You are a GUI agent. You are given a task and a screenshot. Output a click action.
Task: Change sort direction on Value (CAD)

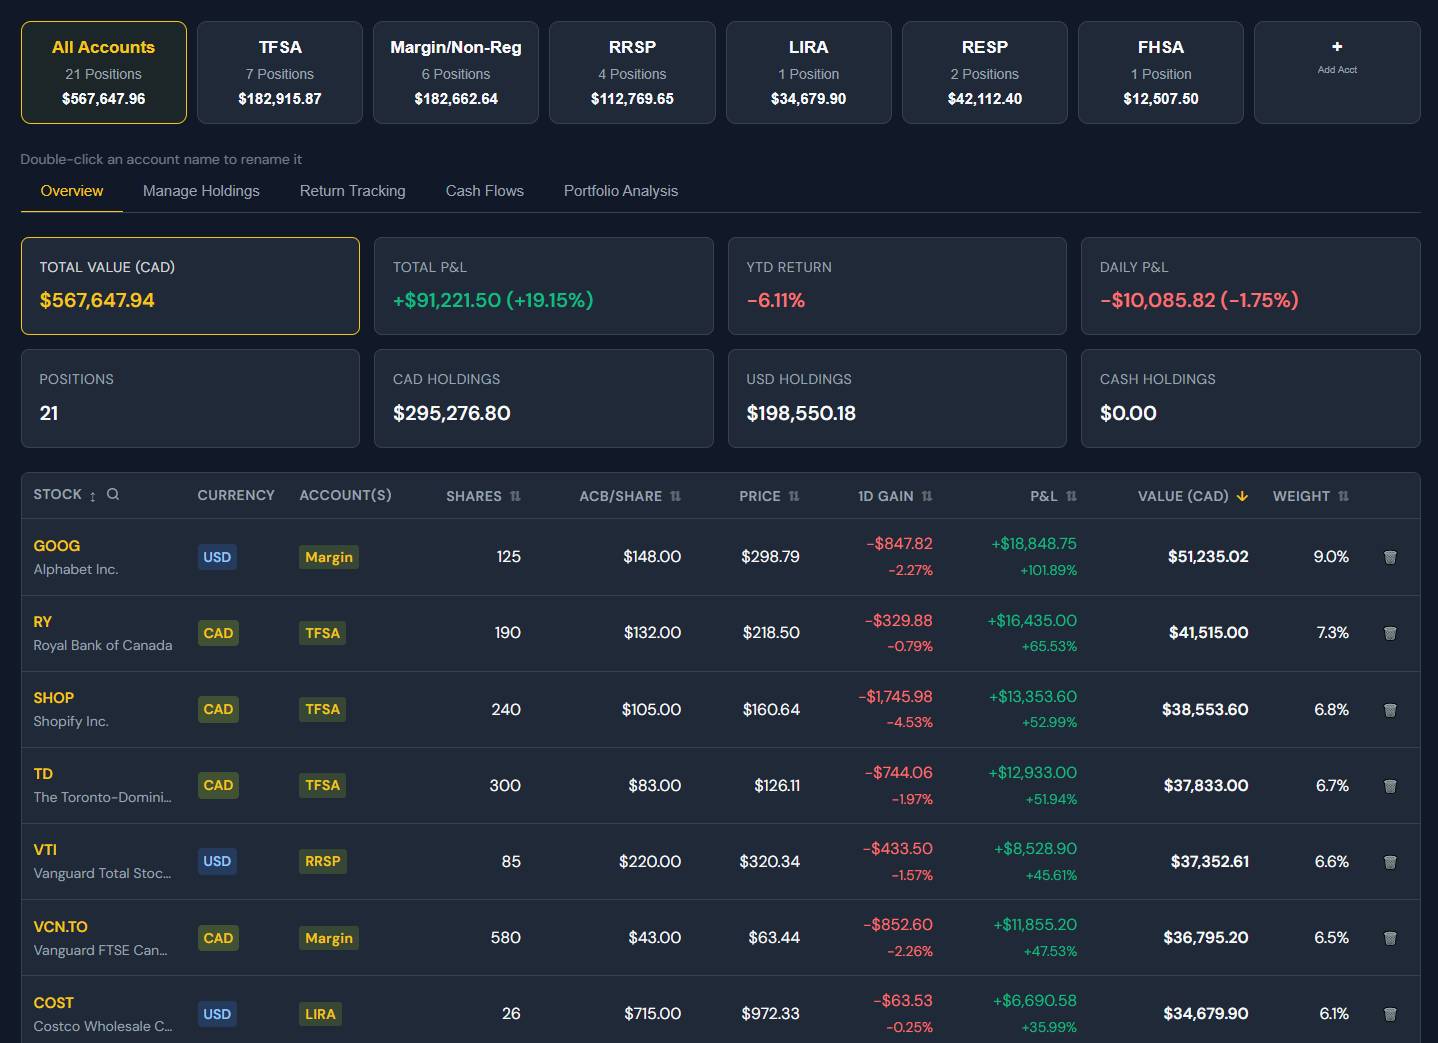coord(1192,496)
